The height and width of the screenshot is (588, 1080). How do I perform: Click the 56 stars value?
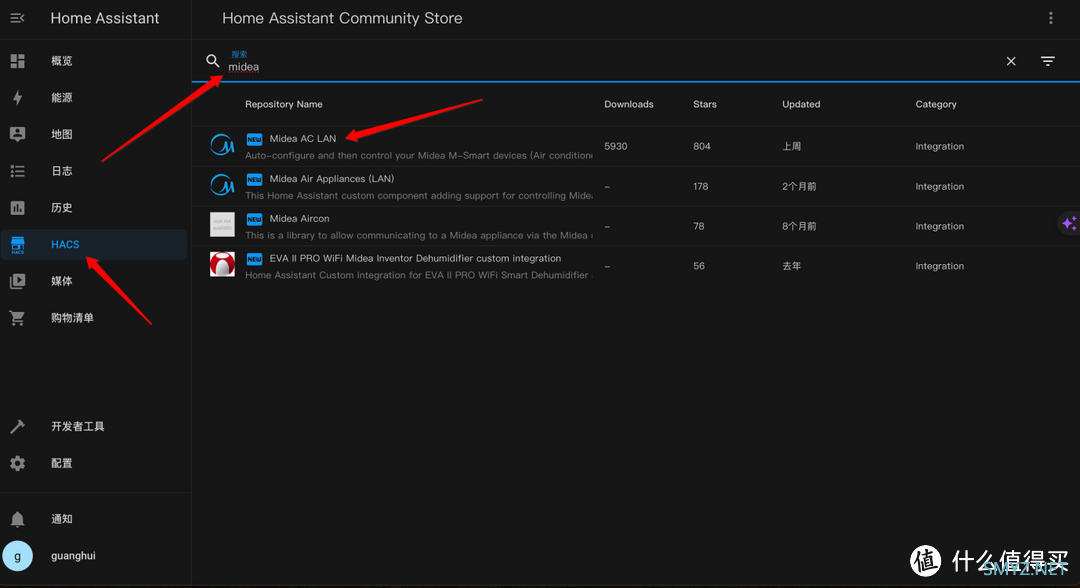pyautogui.click(x=698, y=266)
